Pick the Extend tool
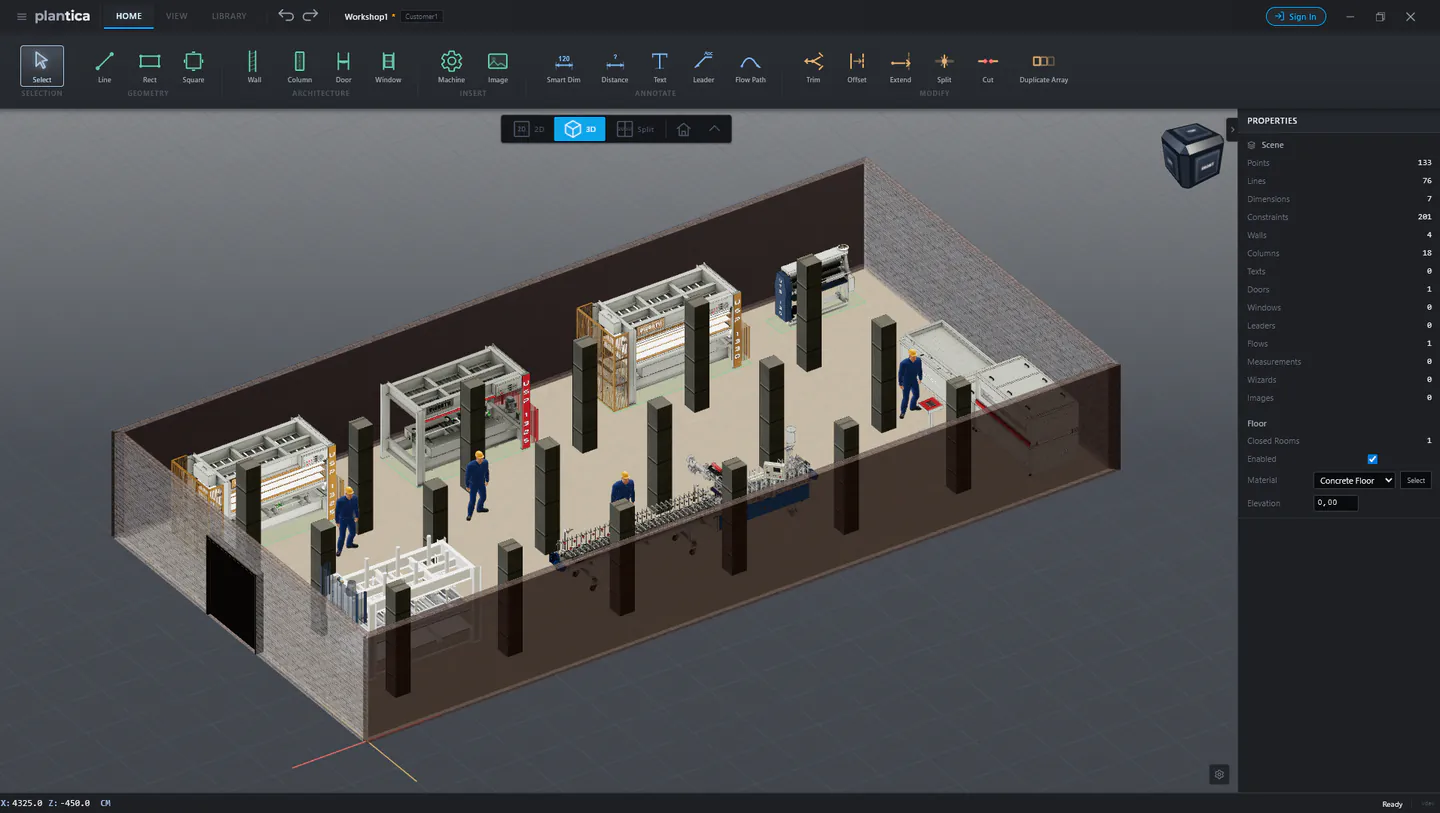 coord(900,66)
